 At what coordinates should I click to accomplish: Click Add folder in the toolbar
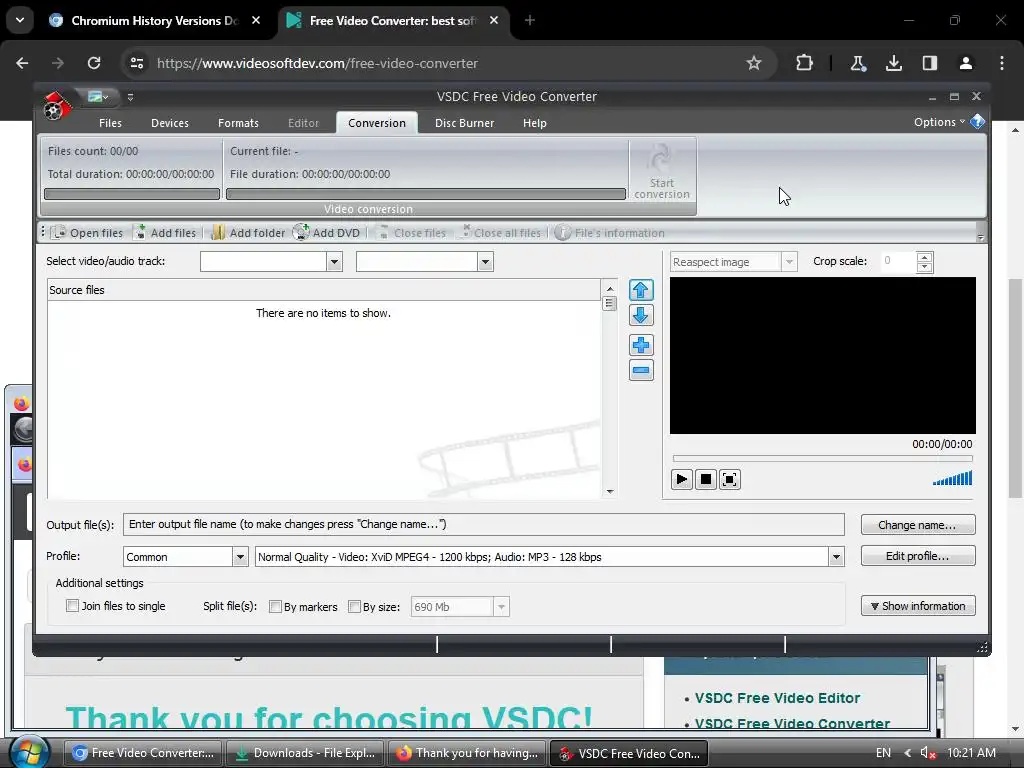248,232
